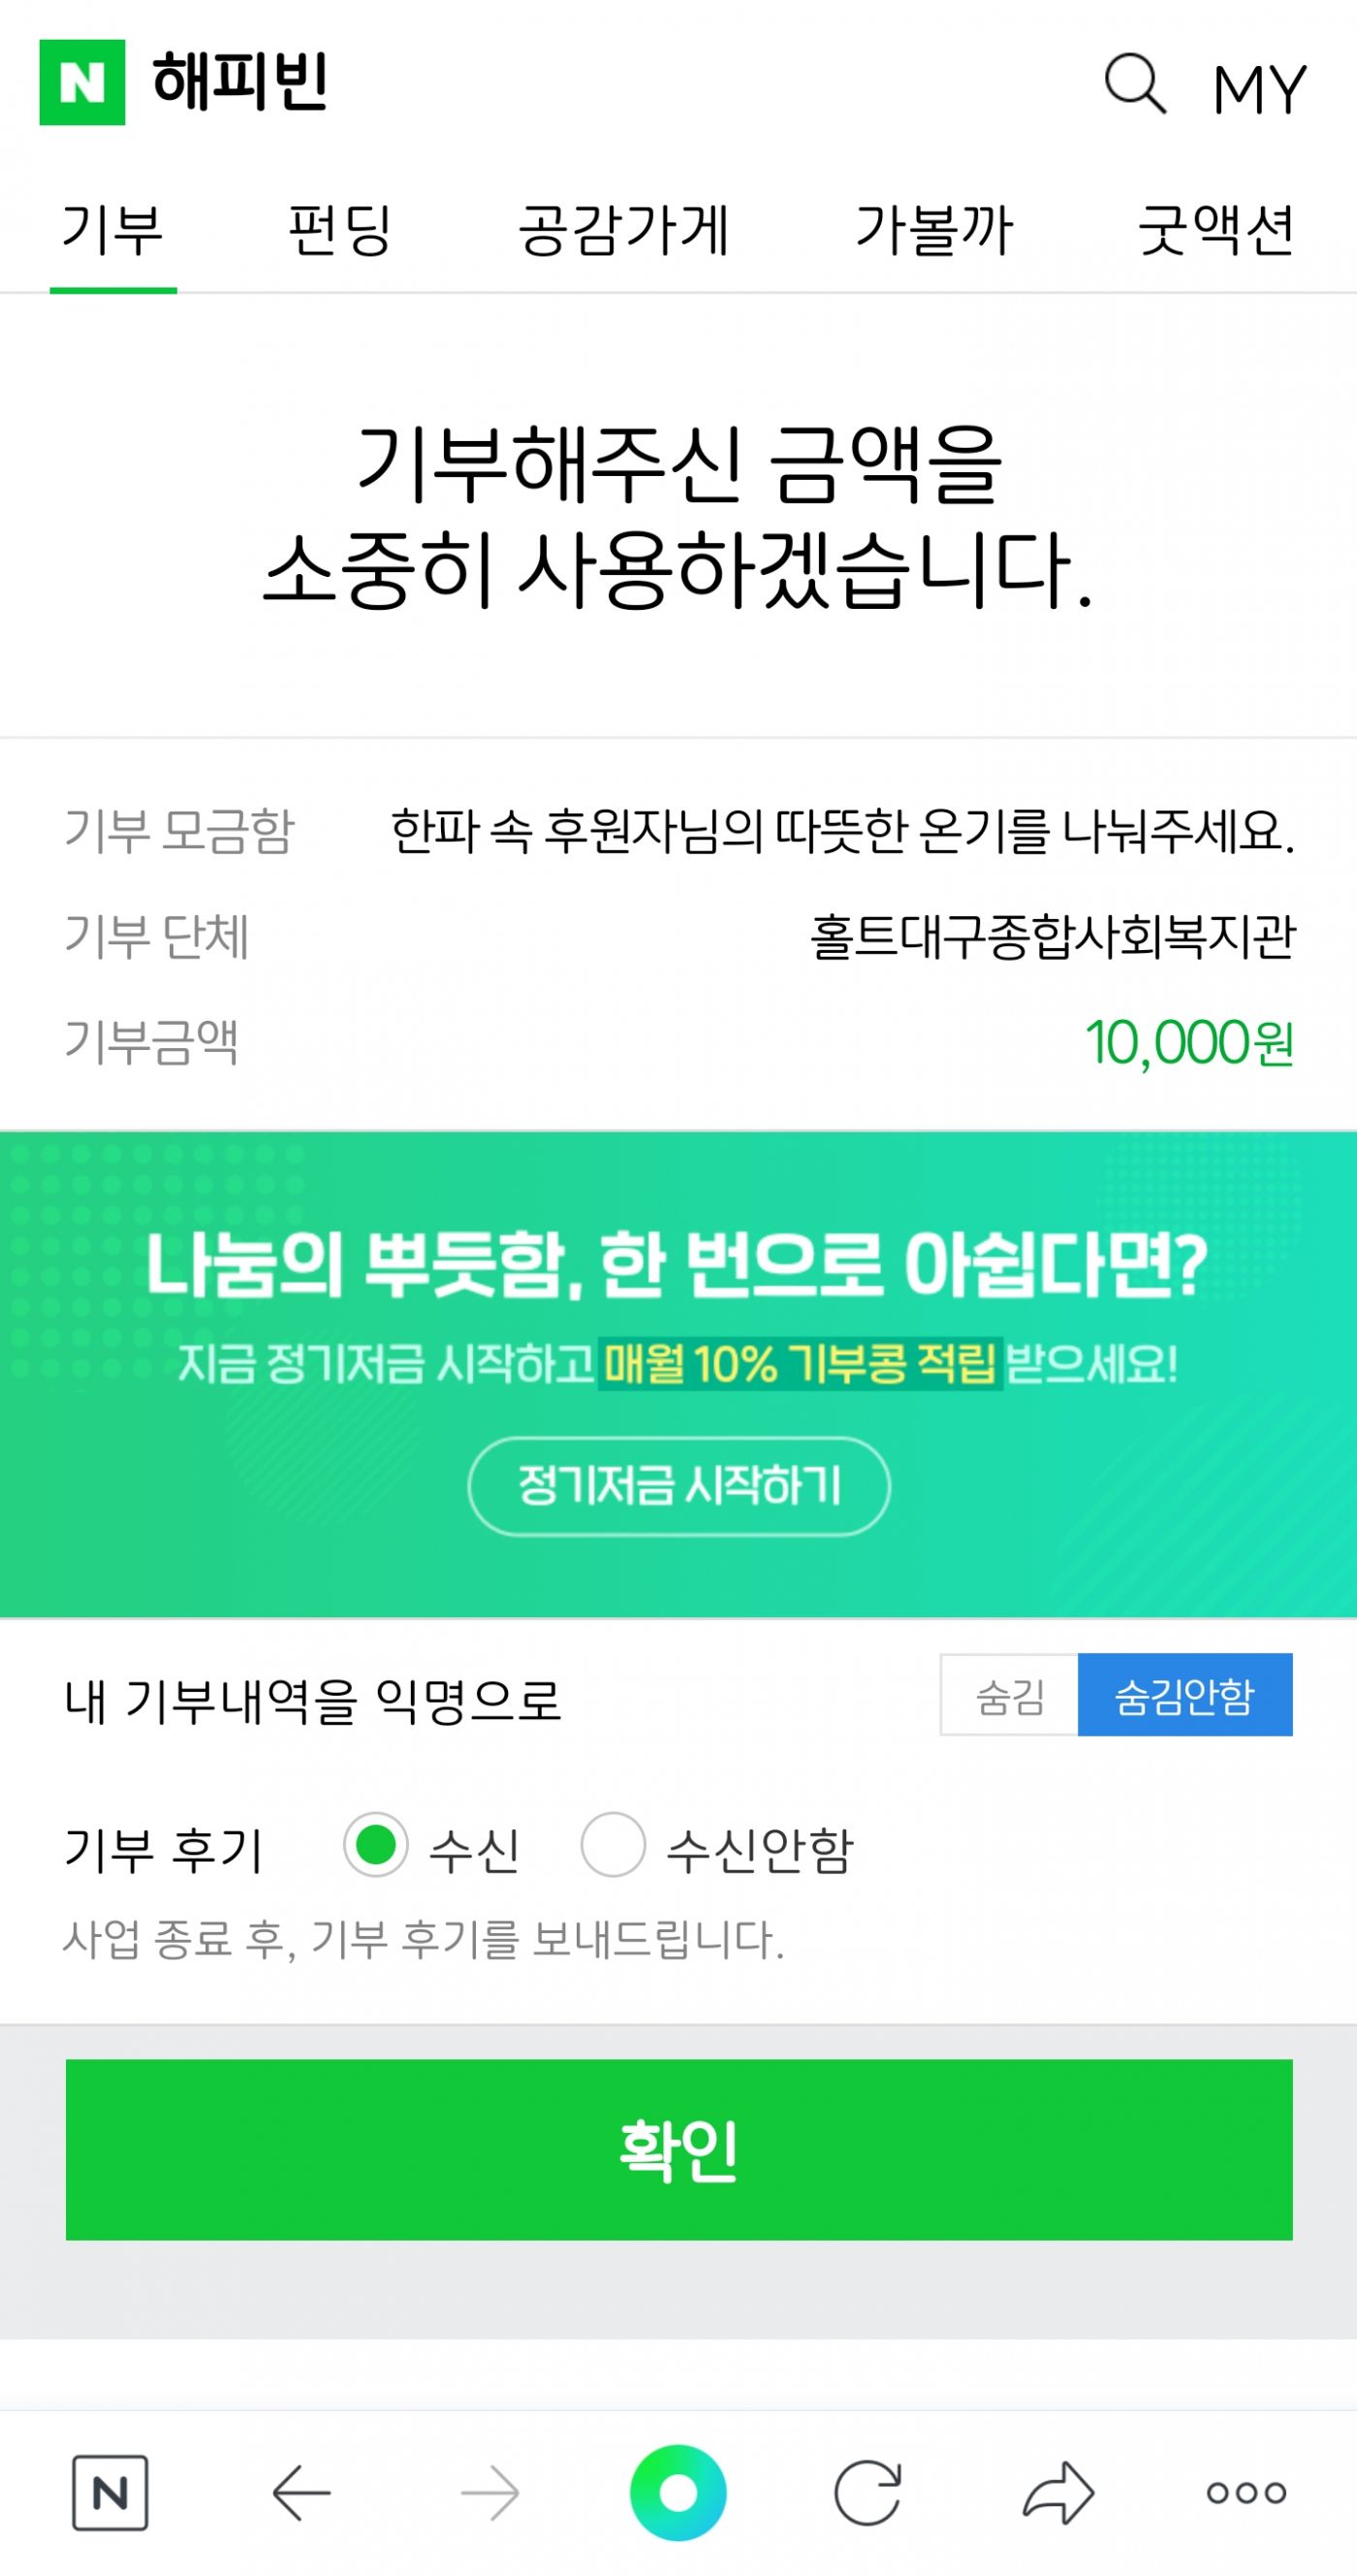The image size is (1357, 2576).
Task: Open the 가볼까 tab
Action: click(x=934, y=230)
